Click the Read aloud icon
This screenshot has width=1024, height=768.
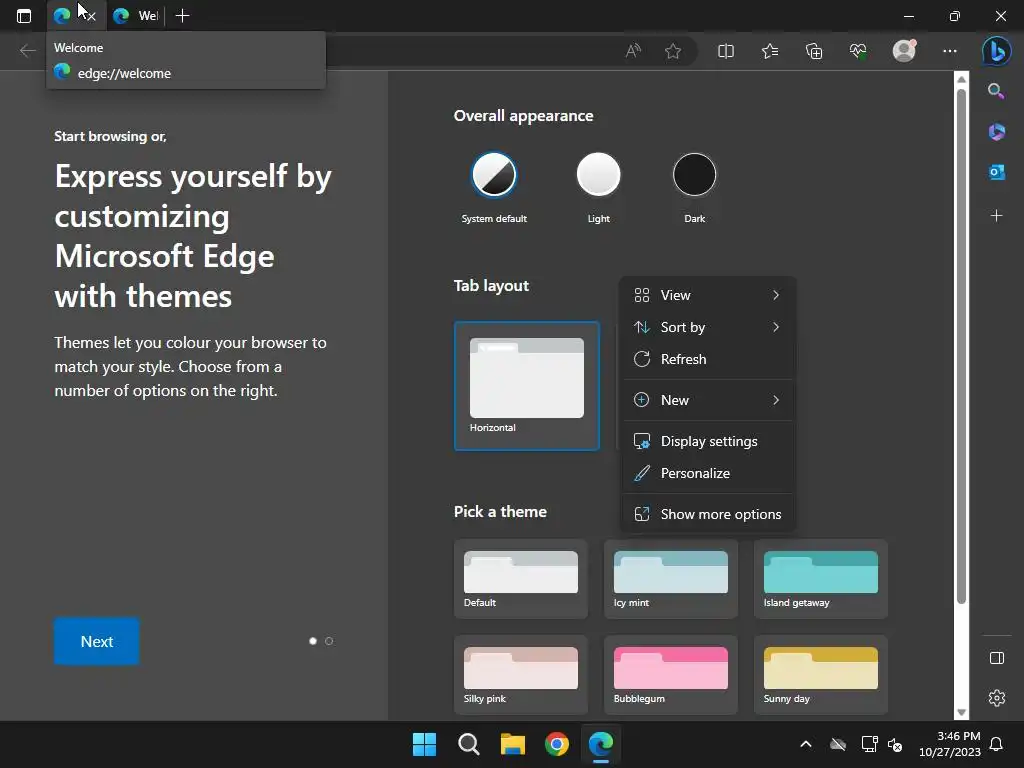(633, 50)
